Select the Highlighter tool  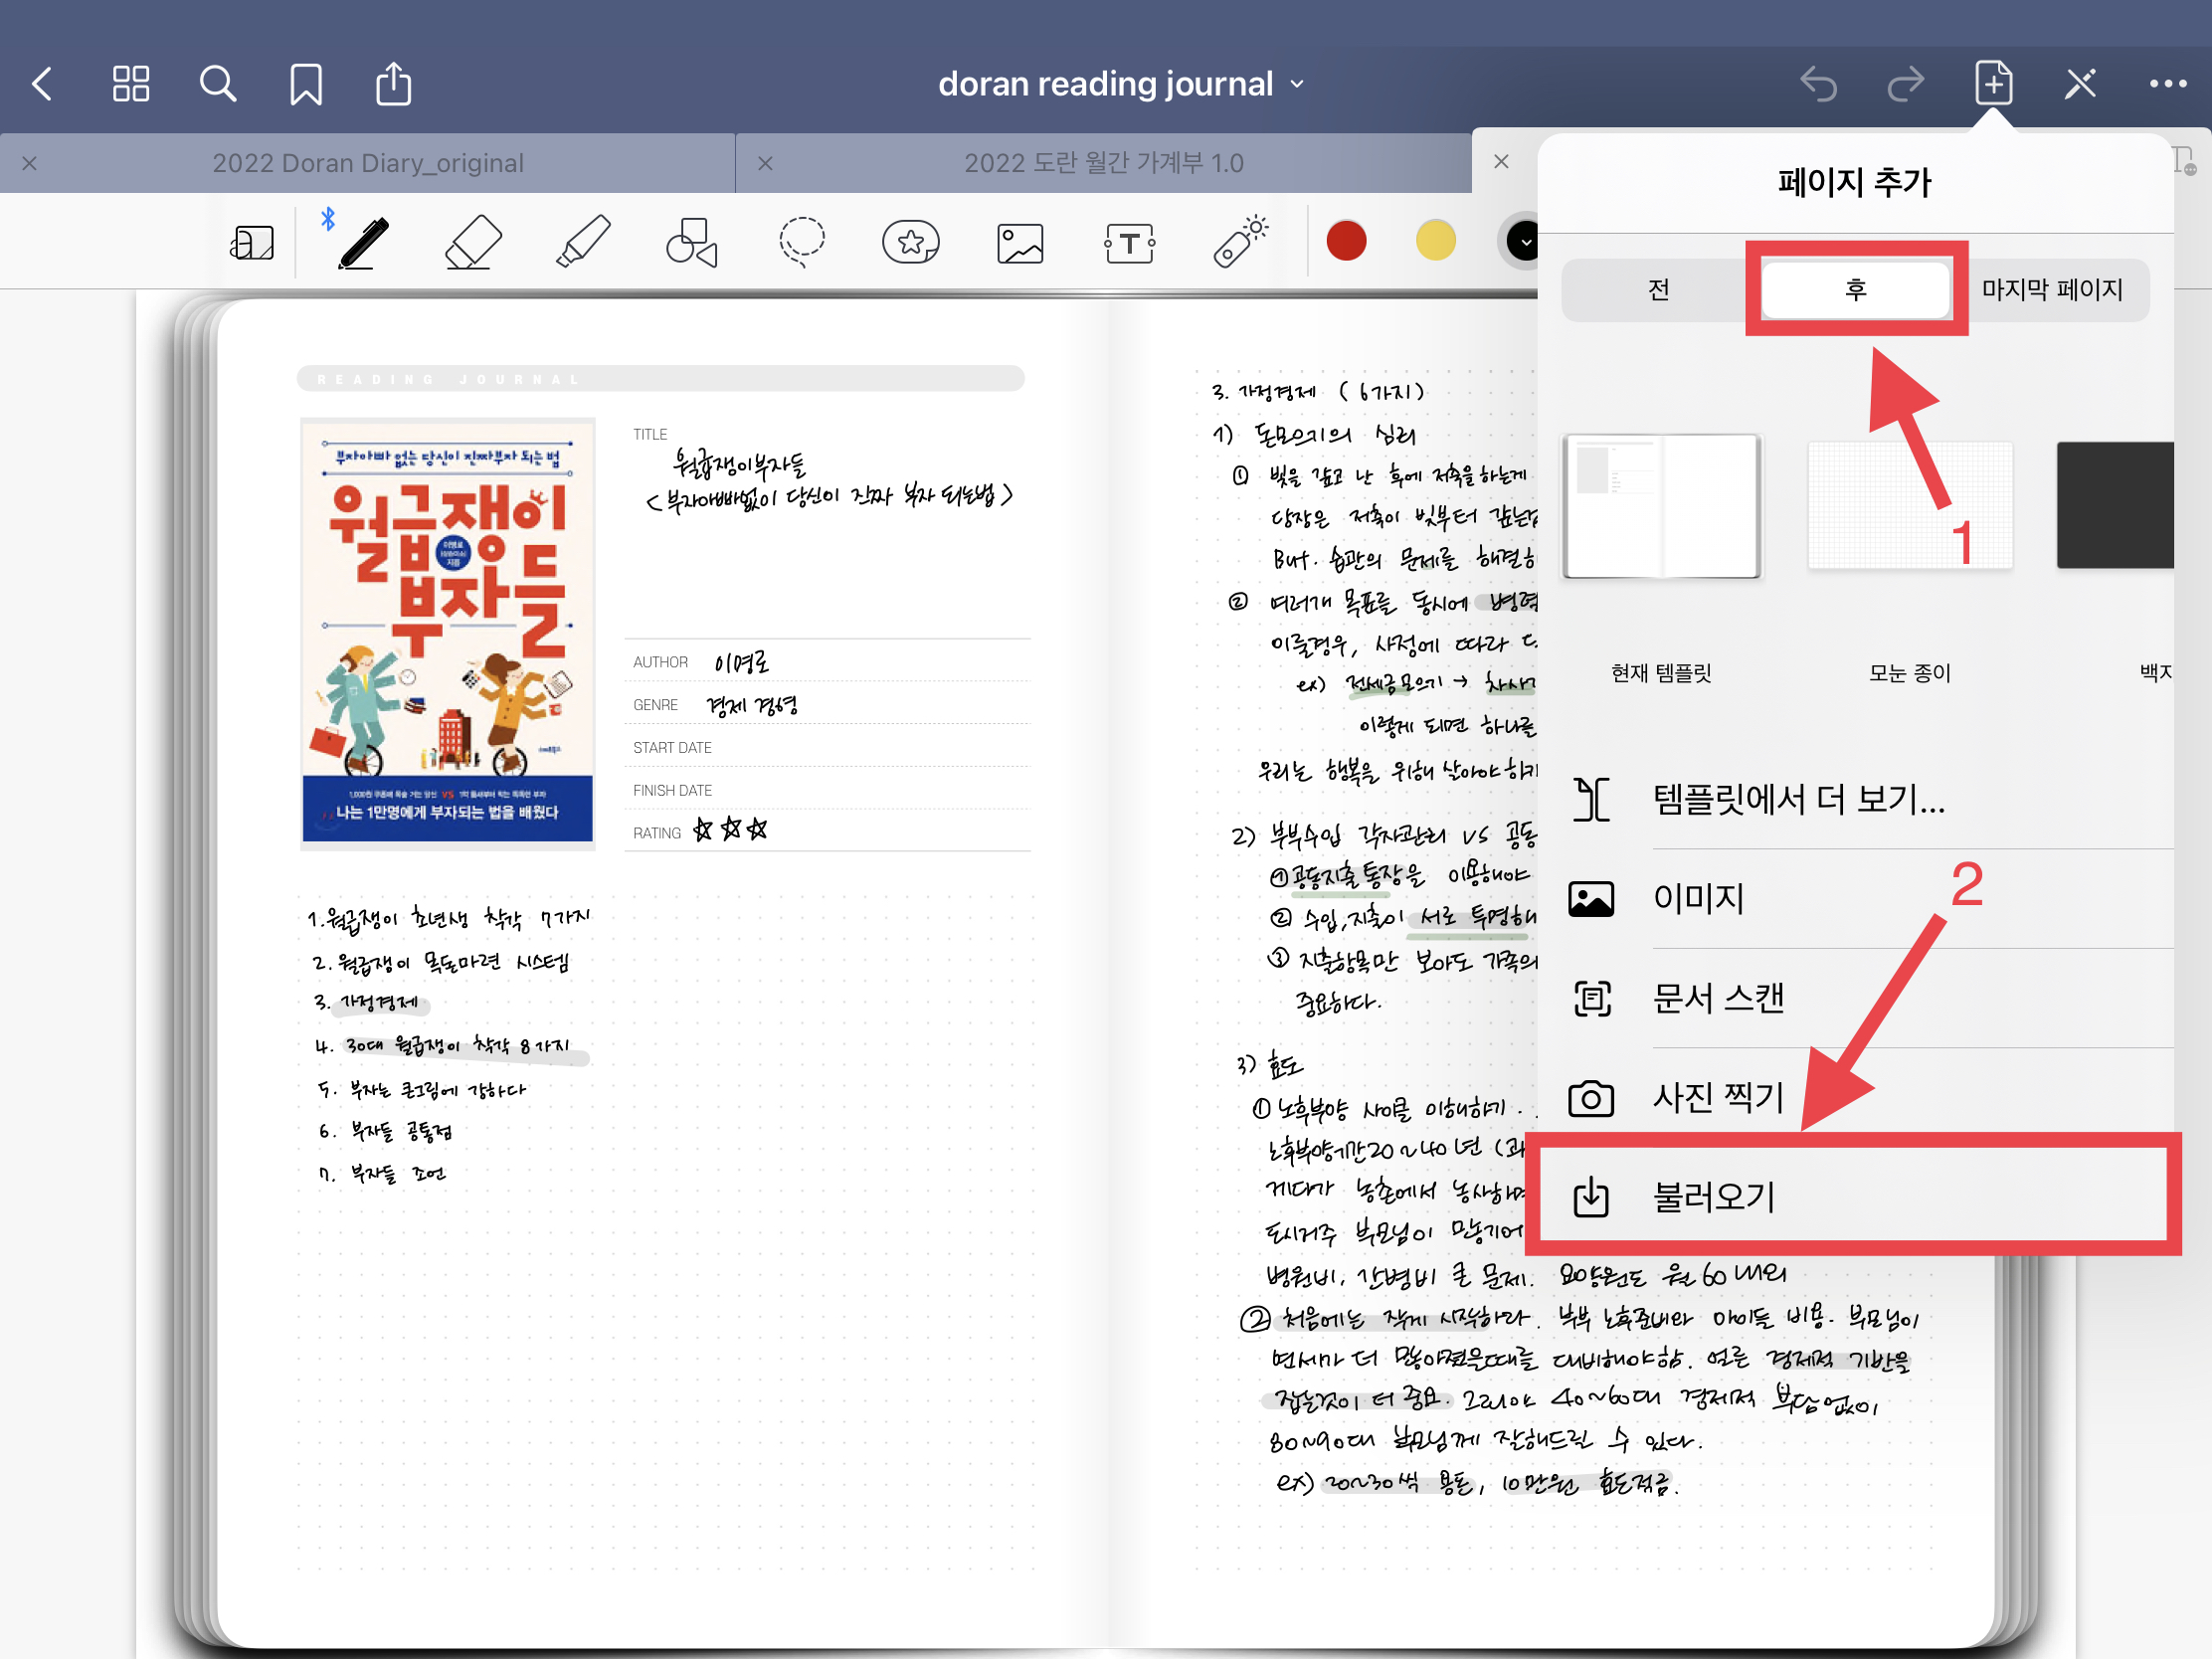(x=583, y=243)
